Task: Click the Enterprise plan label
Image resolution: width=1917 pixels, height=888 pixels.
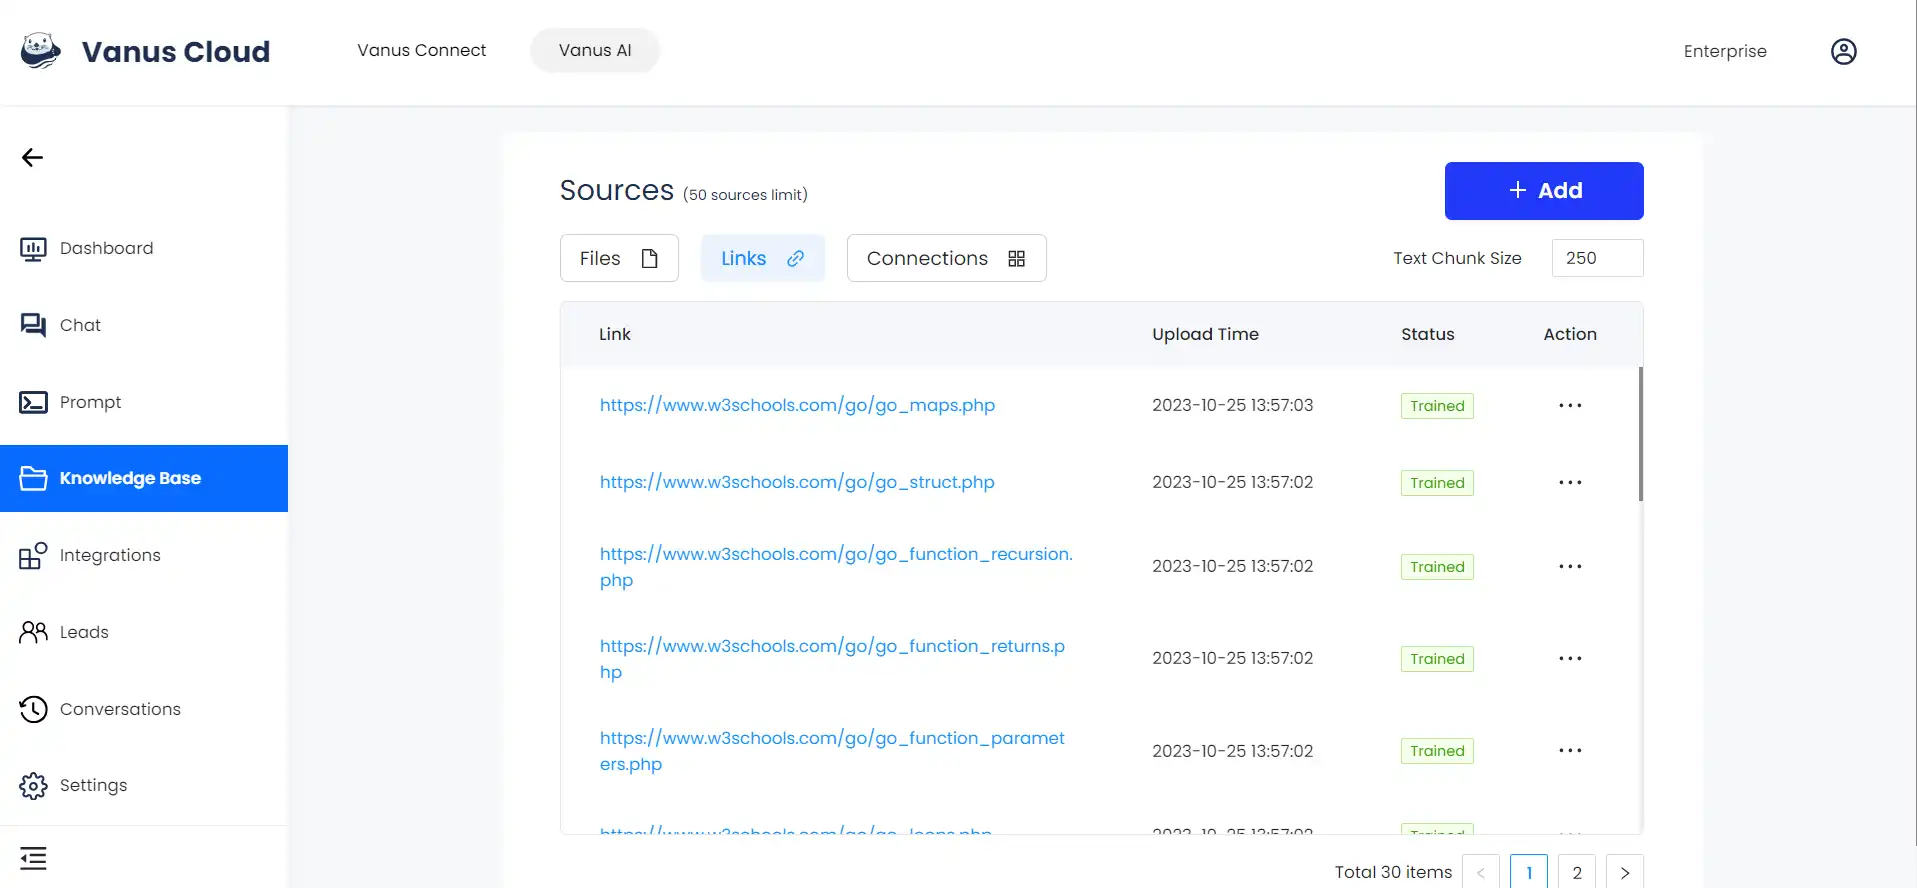Action: coord(1725,51)
